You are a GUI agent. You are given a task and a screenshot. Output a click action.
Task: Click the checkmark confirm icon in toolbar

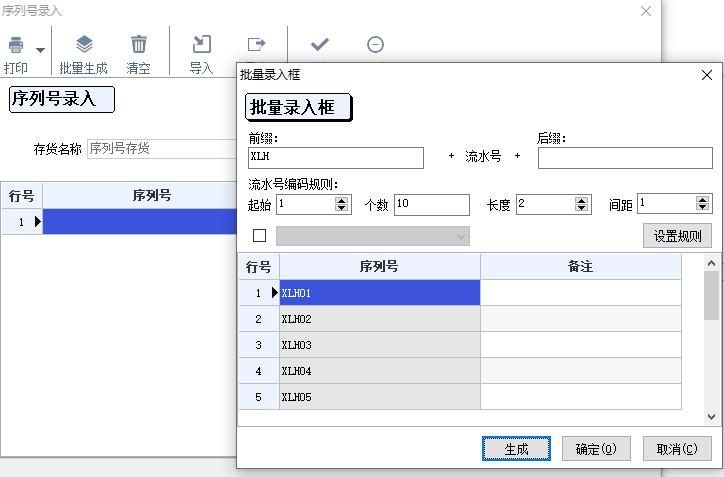[320, 44]
